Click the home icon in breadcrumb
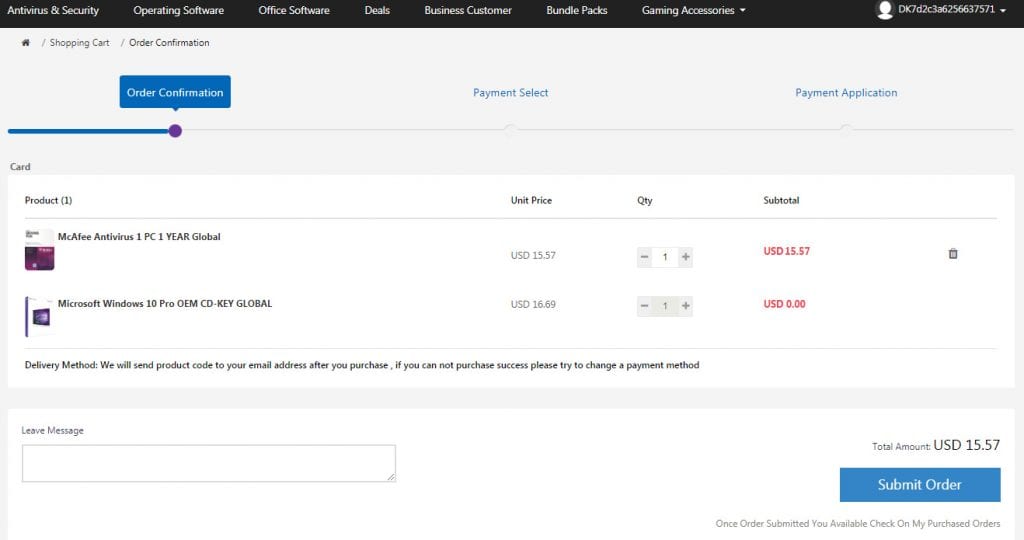This screenshot has height=540, width=1024. pyautogui.click(x=25, y=43)
